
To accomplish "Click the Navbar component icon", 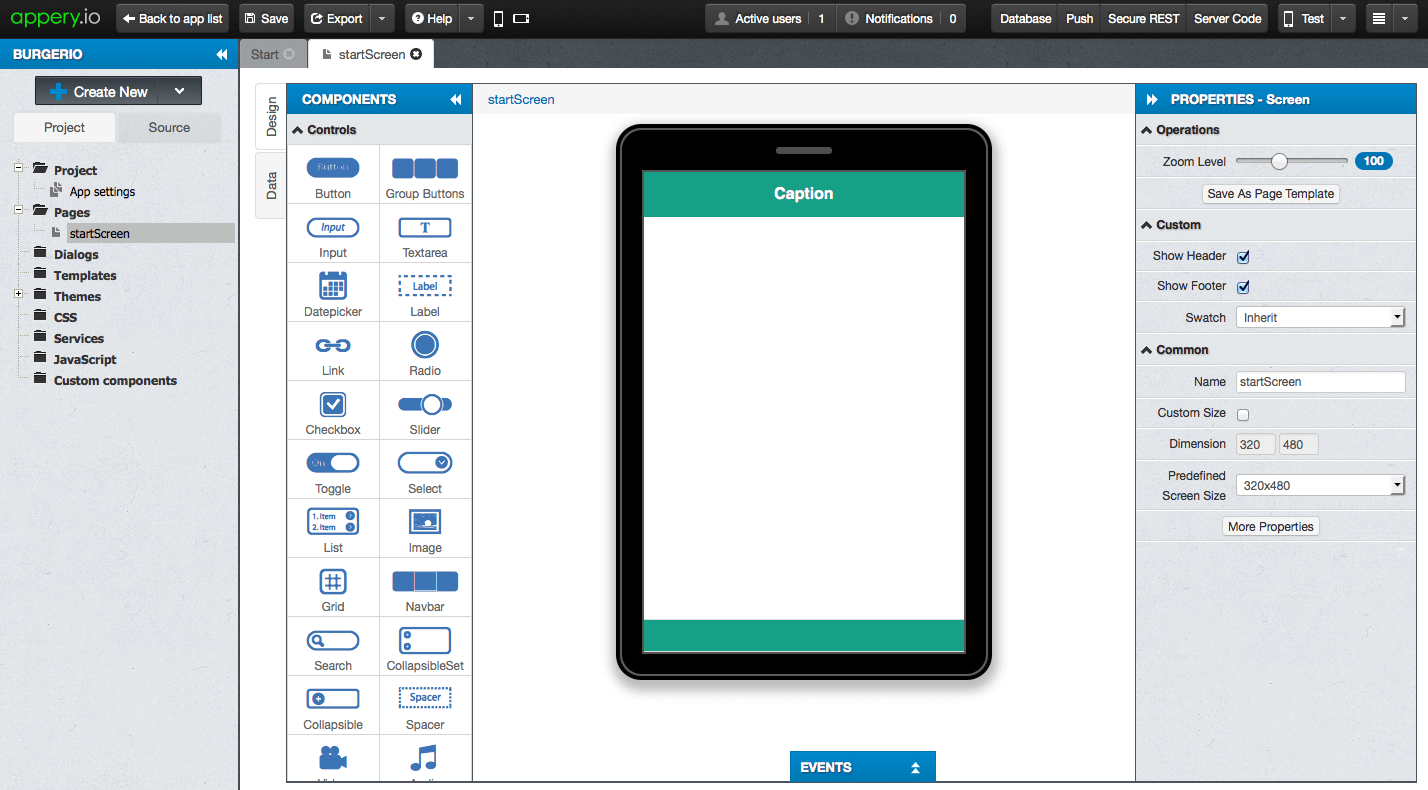I will [425, 581].
